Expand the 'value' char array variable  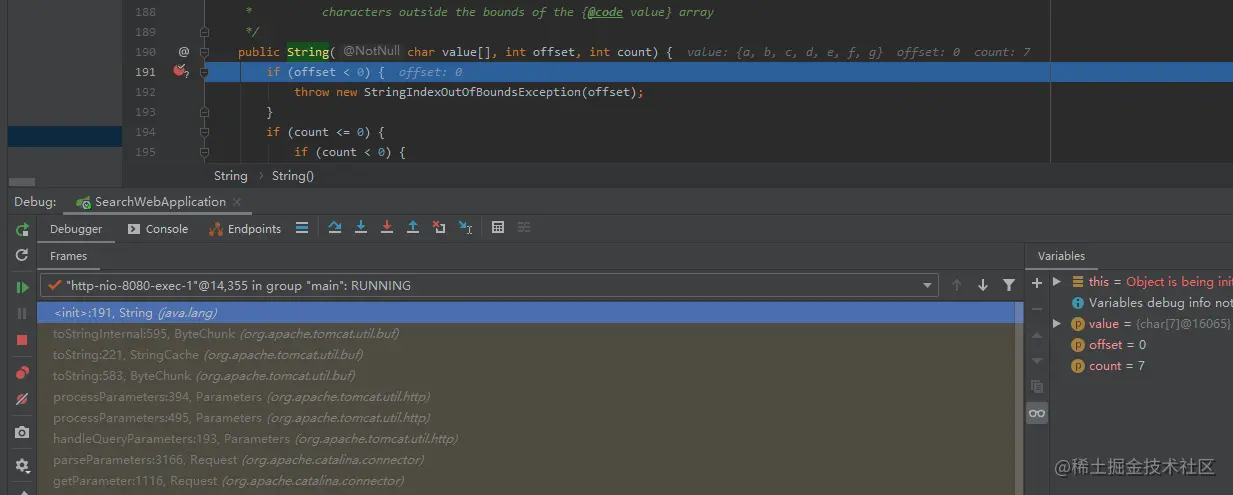pyautogui.click(x=1057, y=324)
